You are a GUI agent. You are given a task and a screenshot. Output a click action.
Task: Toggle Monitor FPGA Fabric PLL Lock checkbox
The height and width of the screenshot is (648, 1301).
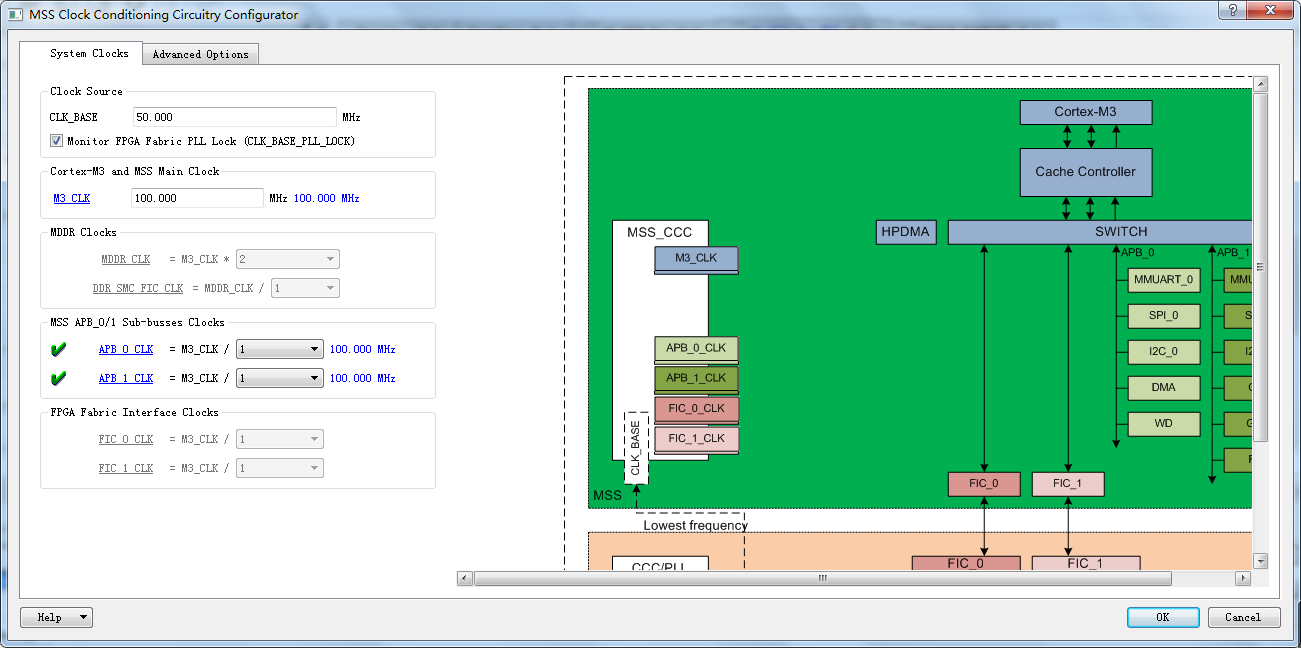[x=56, y=140]
